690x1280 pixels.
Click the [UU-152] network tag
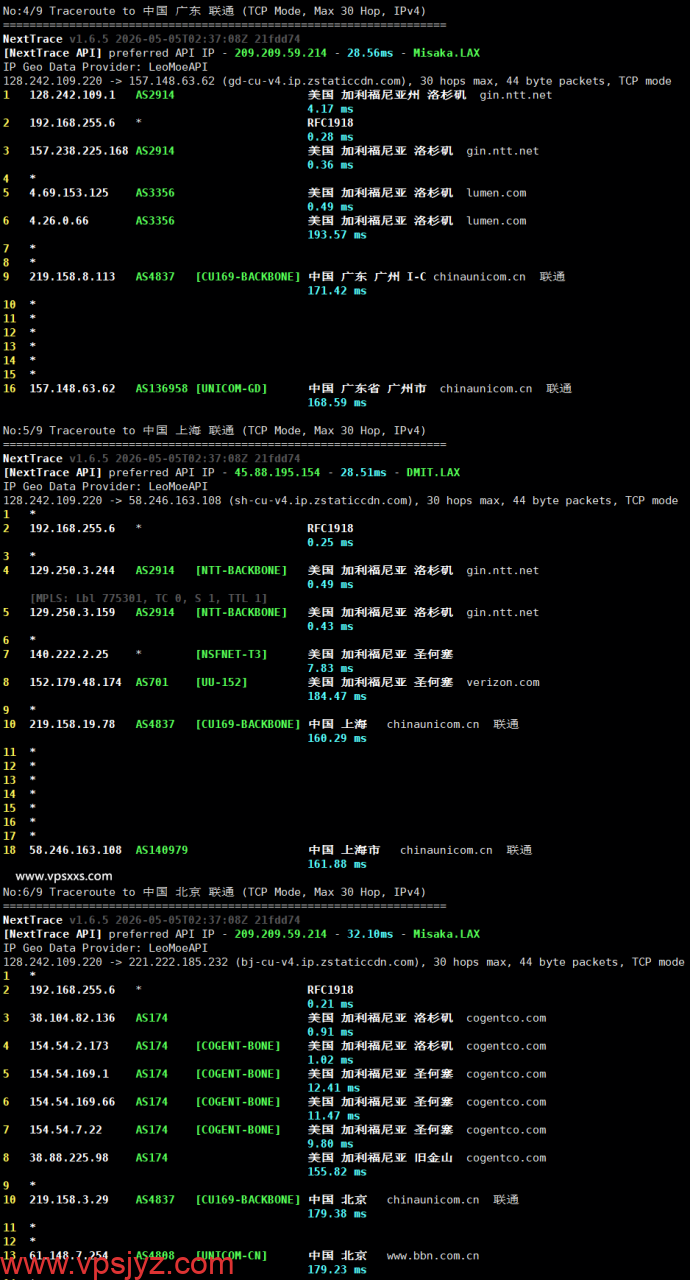(222, 683)
